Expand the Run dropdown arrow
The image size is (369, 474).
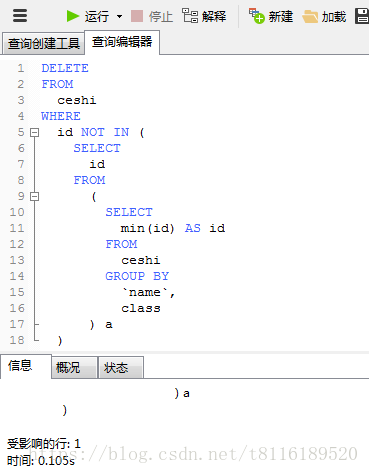(119, 16)
